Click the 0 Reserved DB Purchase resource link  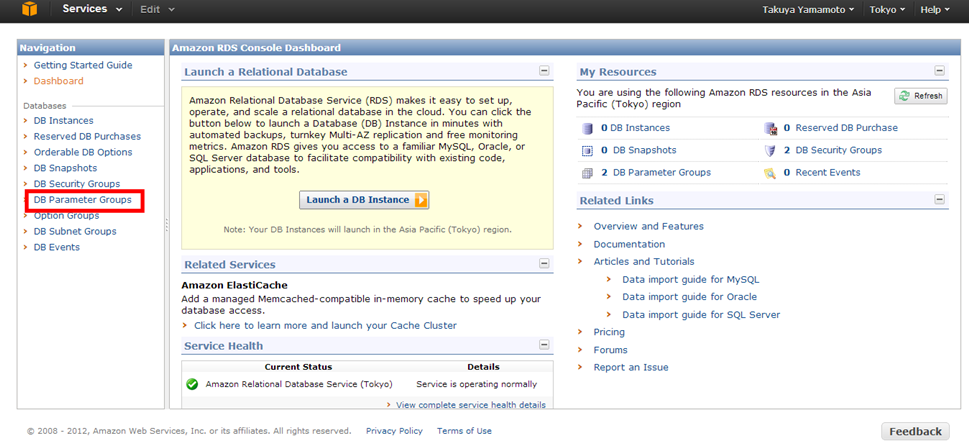coord(841,128)
